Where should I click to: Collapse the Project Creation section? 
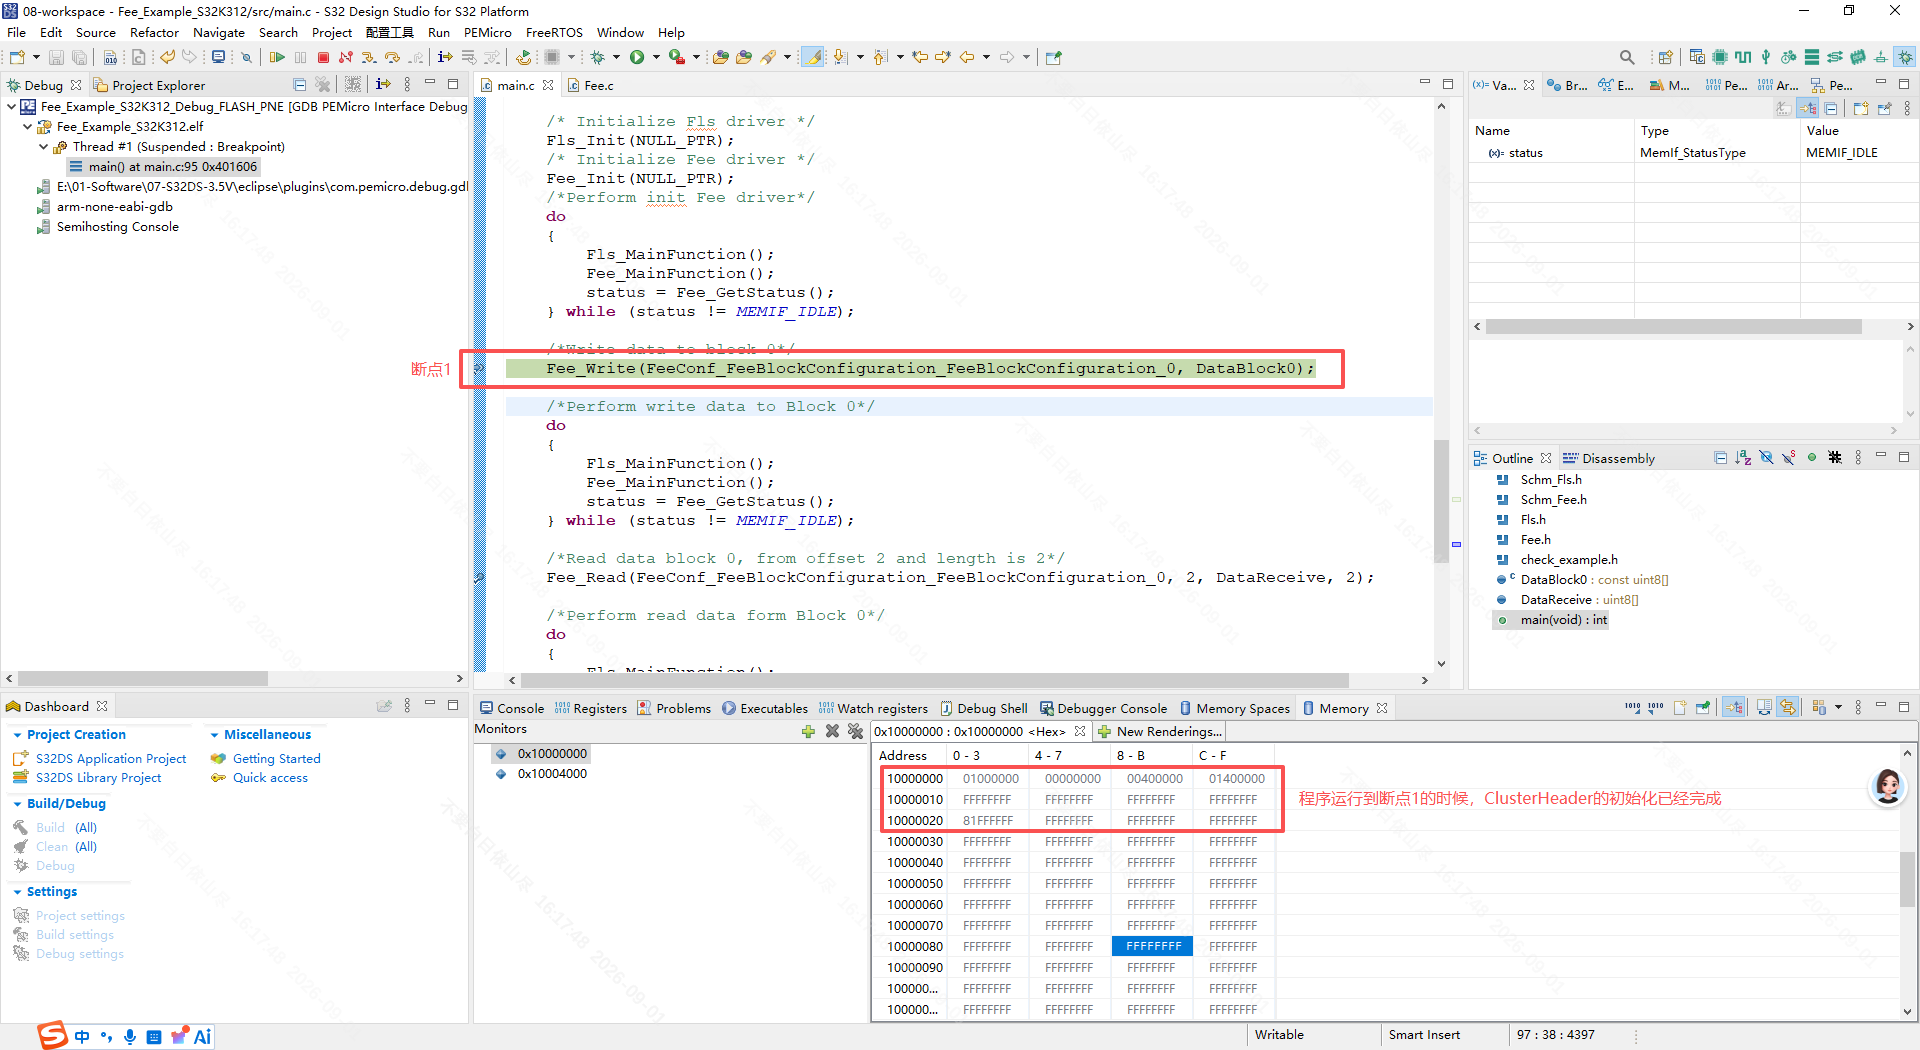point(17,735)
